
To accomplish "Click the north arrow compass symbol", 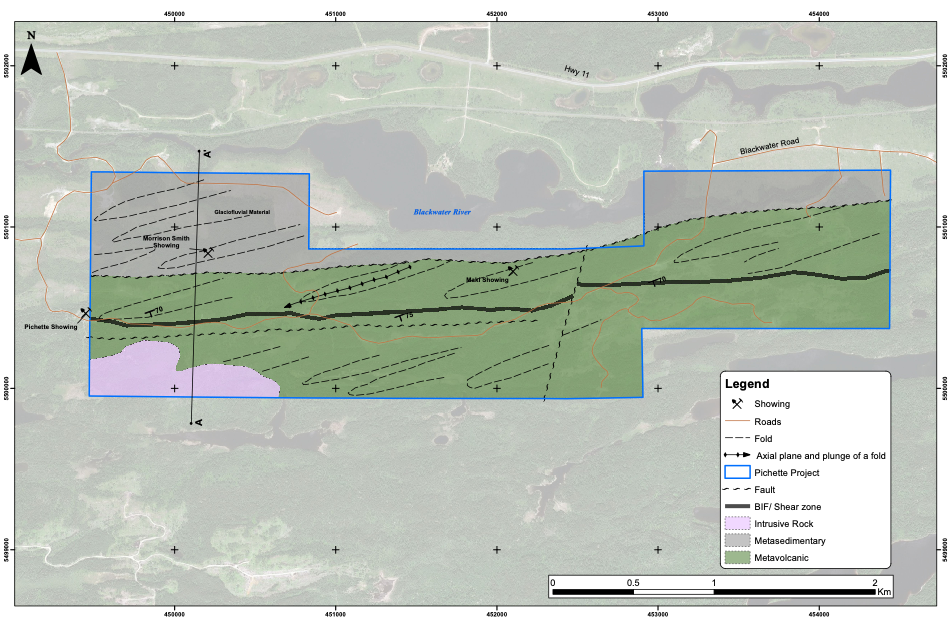I will pyautogui.click(x=31, y=56).
